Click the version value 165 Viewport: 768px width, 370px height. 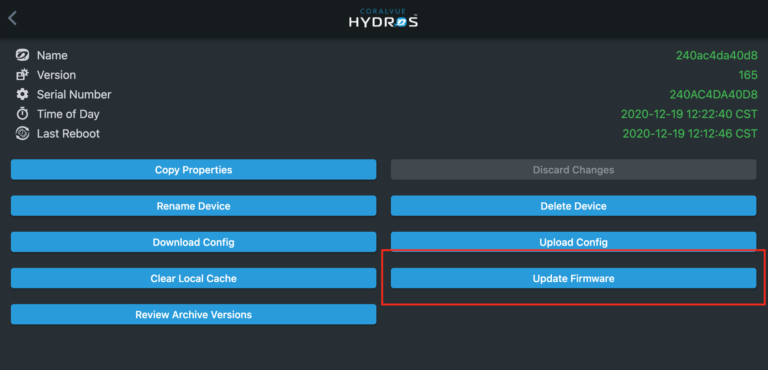748,75
